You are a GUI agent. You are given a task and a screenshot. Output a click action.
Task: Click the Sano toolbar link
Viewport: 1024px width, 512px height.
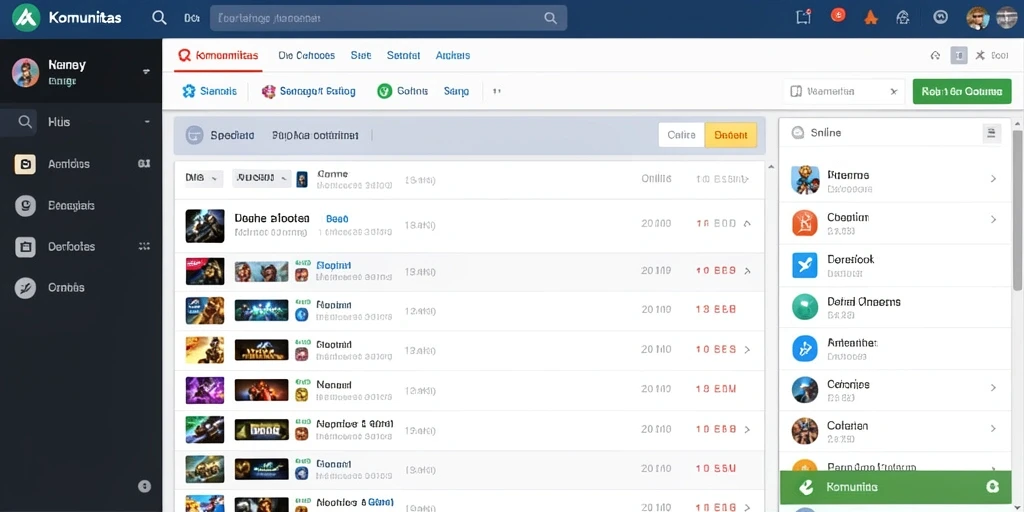coord(456,91)
